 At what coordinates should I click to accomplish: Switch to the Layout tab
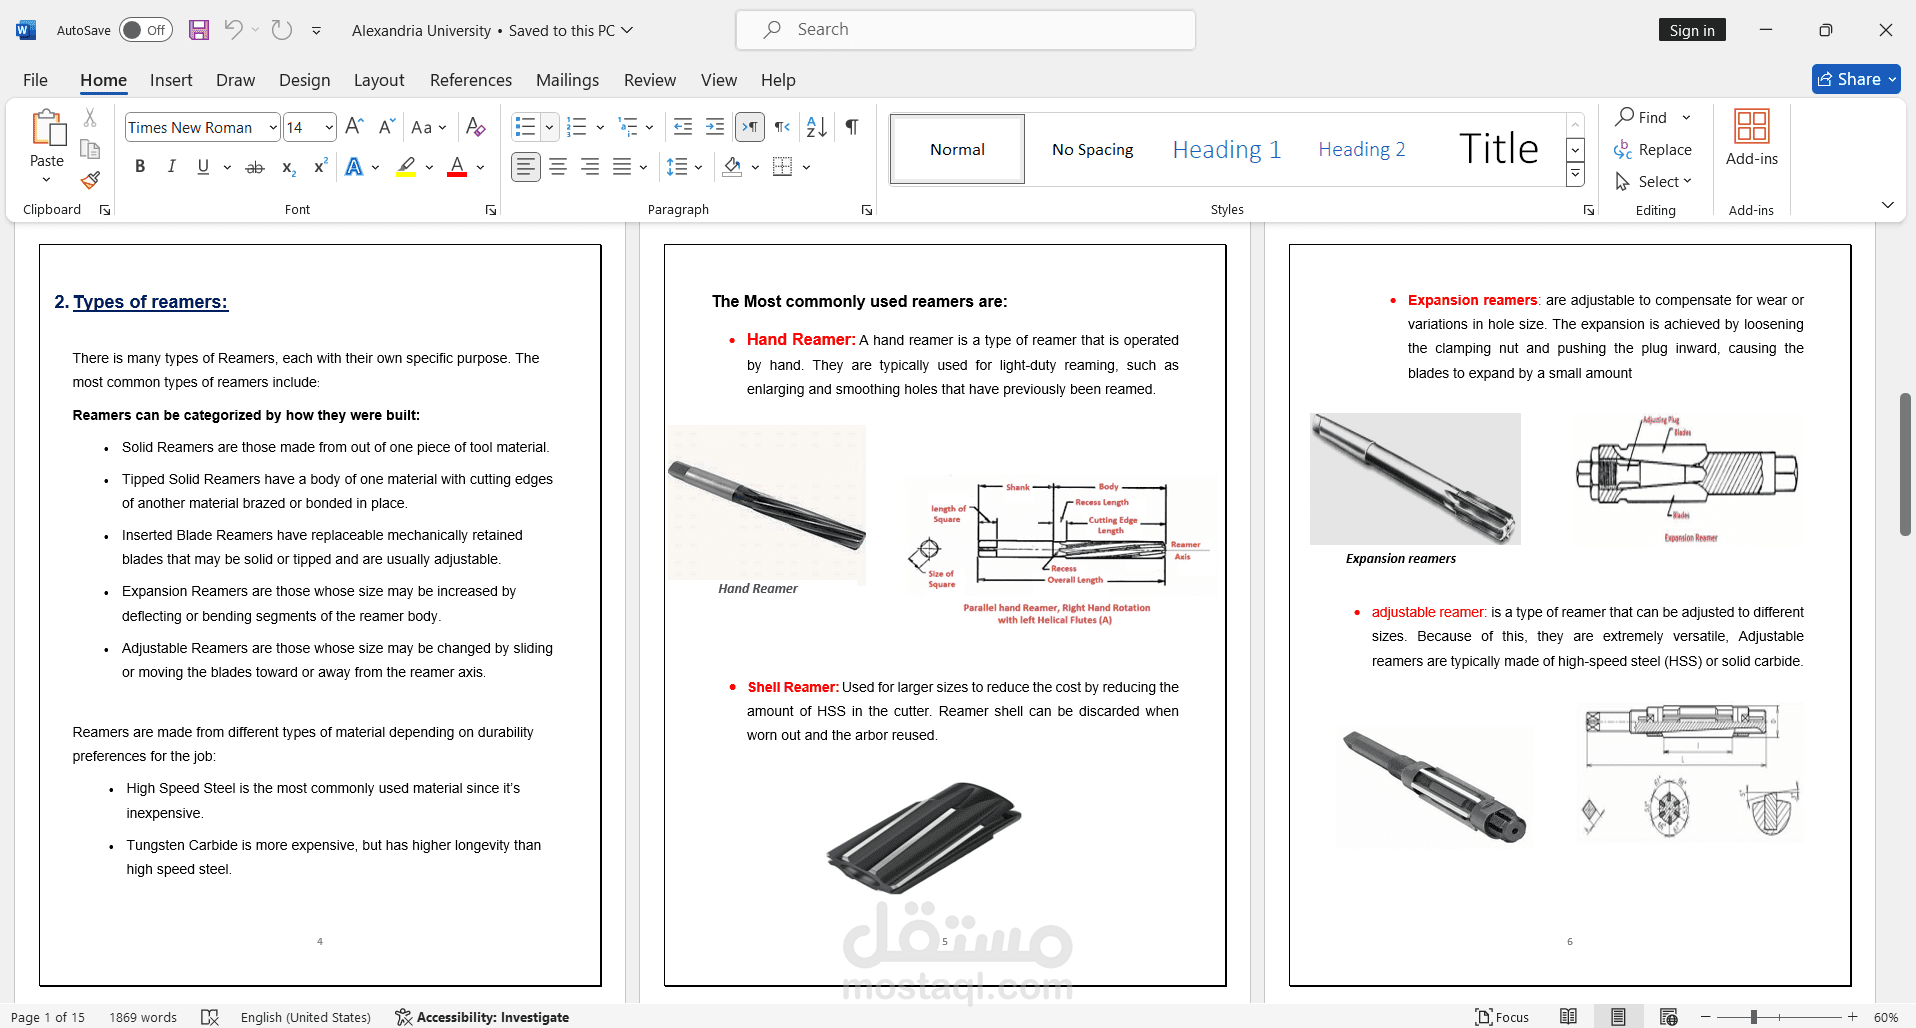click(x=378, y=80)
